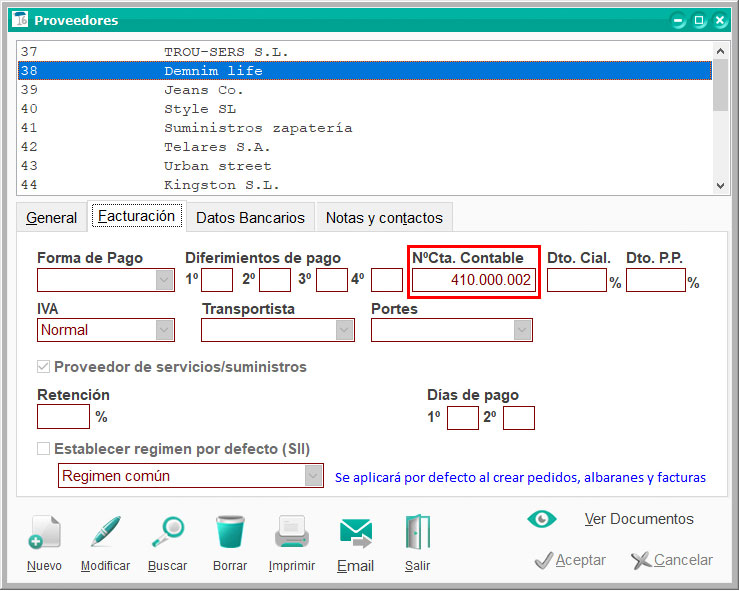This screenshot has height=591, width=739.
Task: Expand the Transportista dropdown
Action: click(345, 330)
